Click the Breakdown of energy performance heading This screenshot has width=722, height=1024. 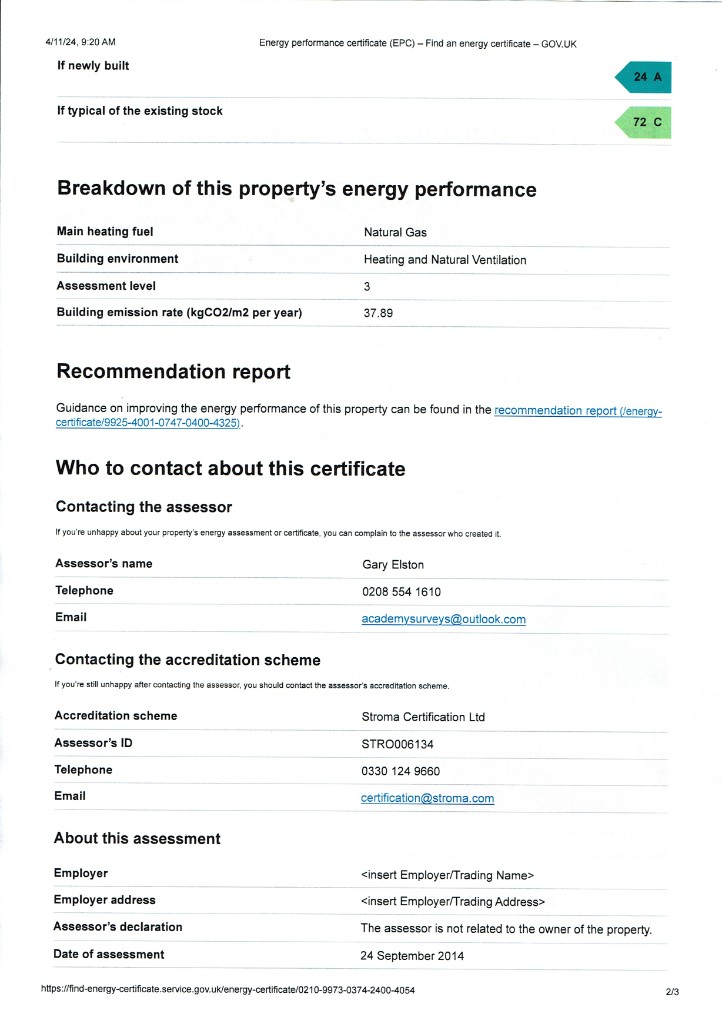tap(296, 189)
